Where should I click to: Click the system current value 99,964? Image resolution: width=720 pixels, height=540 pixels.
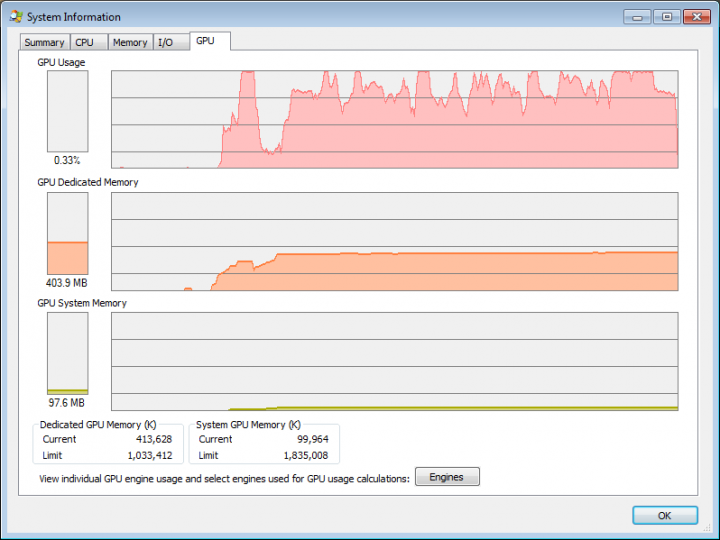coord(313,439)
